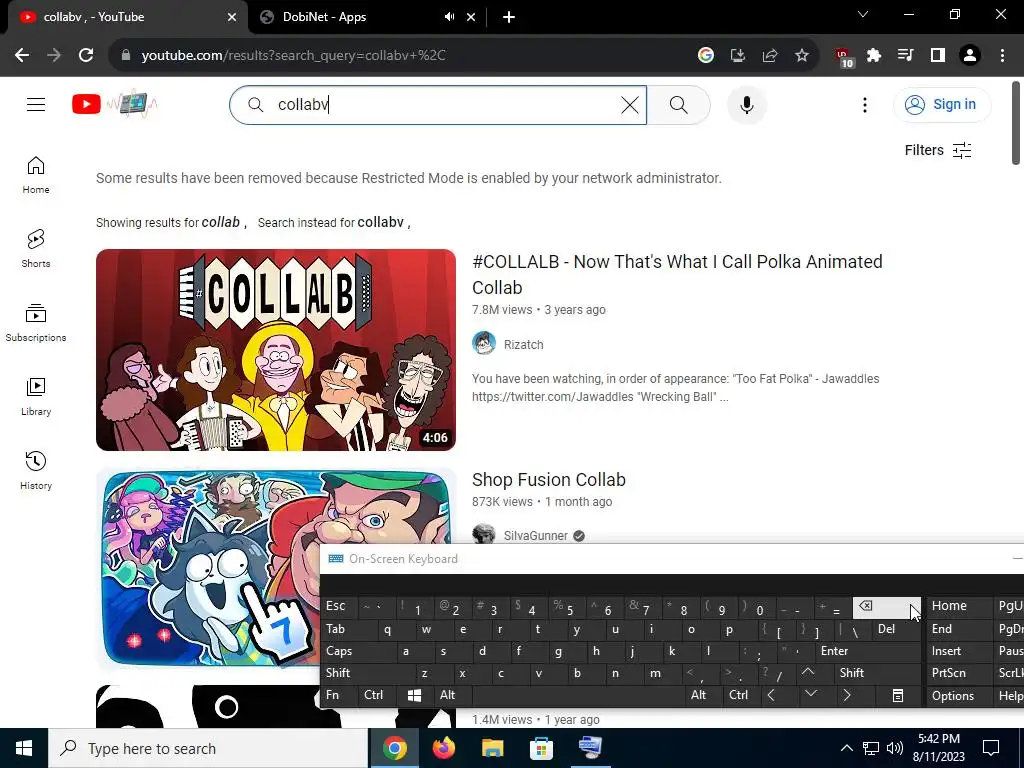Click the YouTube search input field
The height and width of the screenshot is (768, 1024).
tap(438, 104)
